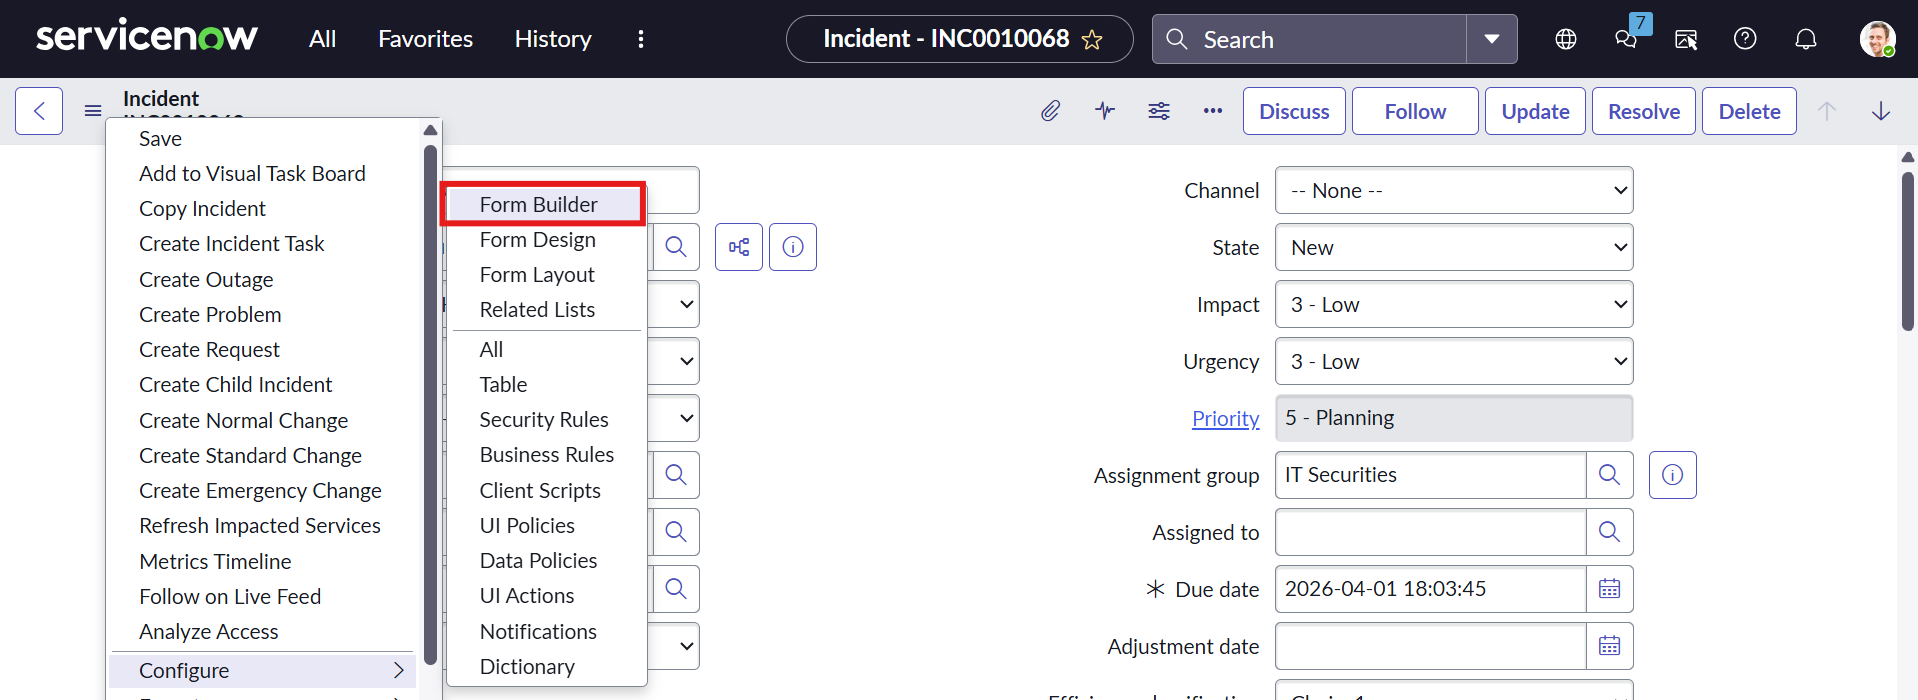
Task: Open the hamburger context menu icon
Action: tap(93, 111)
